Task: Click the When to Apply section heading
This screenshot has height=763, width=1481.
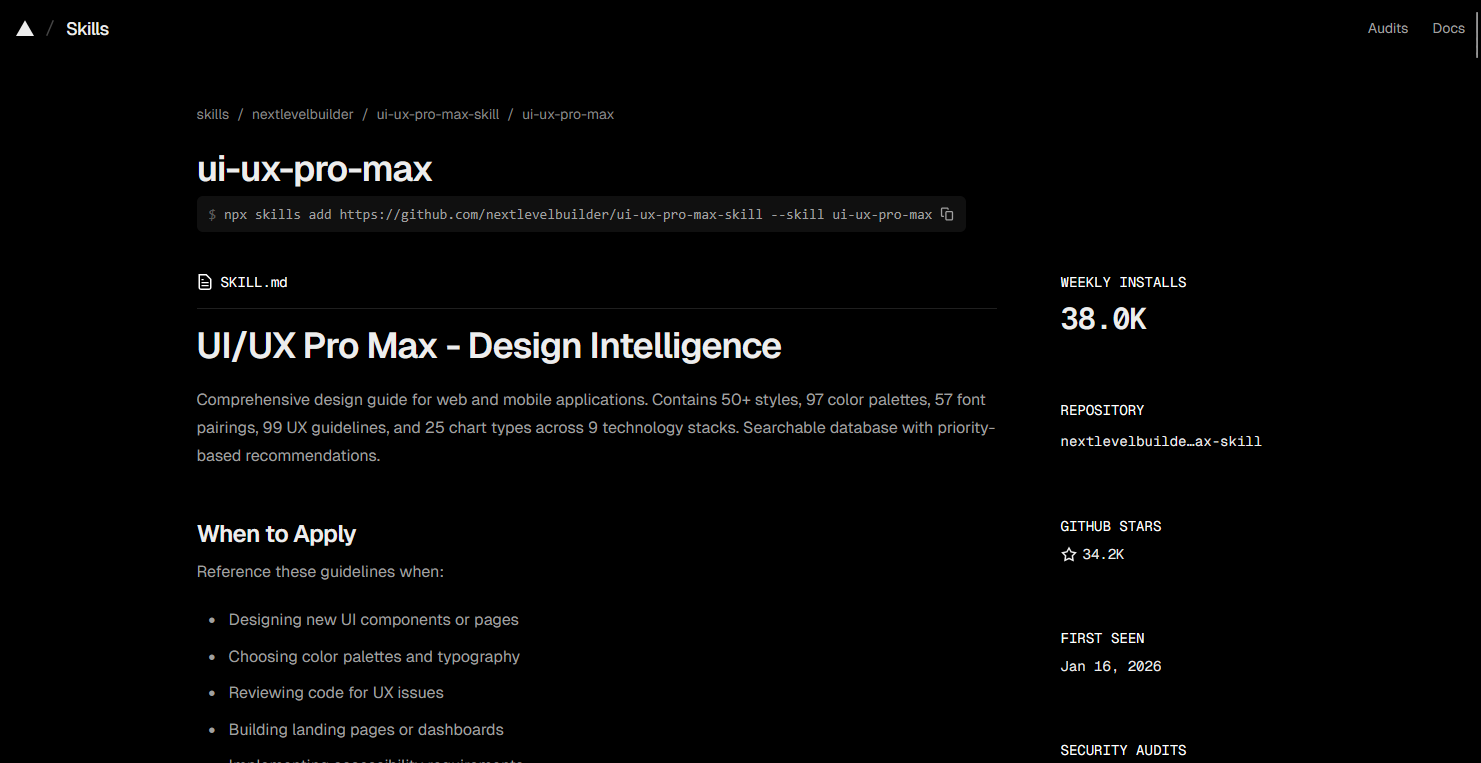Action: click(x=276, y=533)
